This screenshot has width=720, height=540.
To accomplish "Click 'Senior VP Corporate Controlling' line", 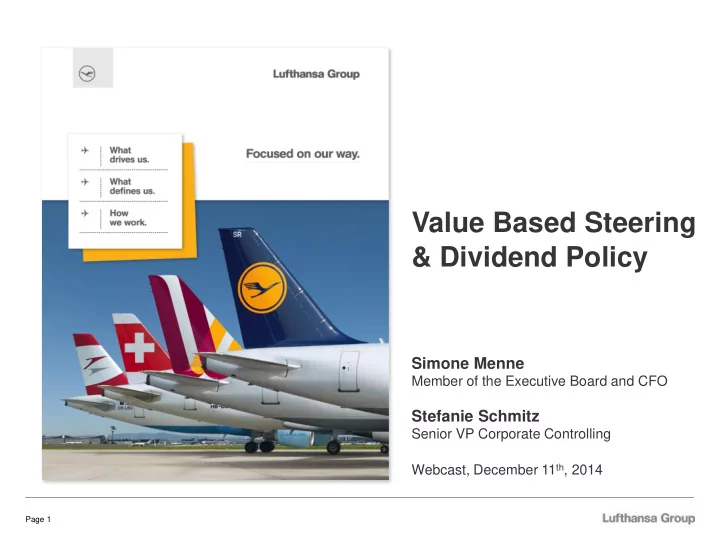I will pos(511,434).
